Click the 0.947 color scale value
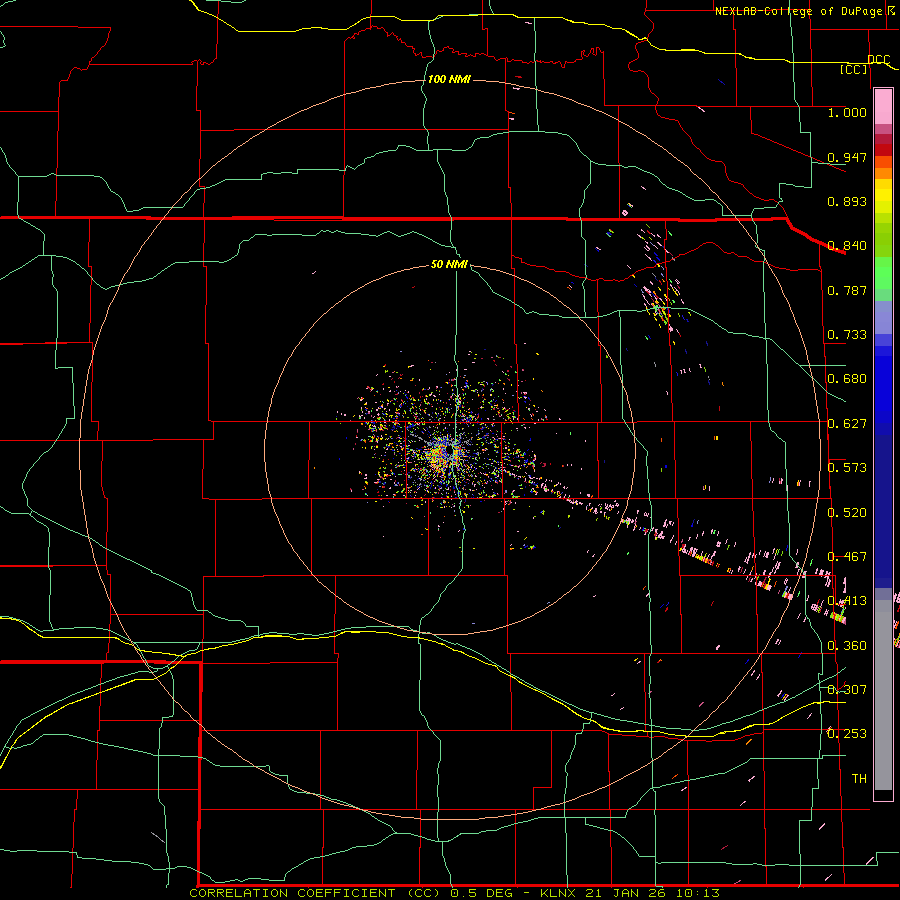Viewport: 900px width, 900px height. point(847,157)
